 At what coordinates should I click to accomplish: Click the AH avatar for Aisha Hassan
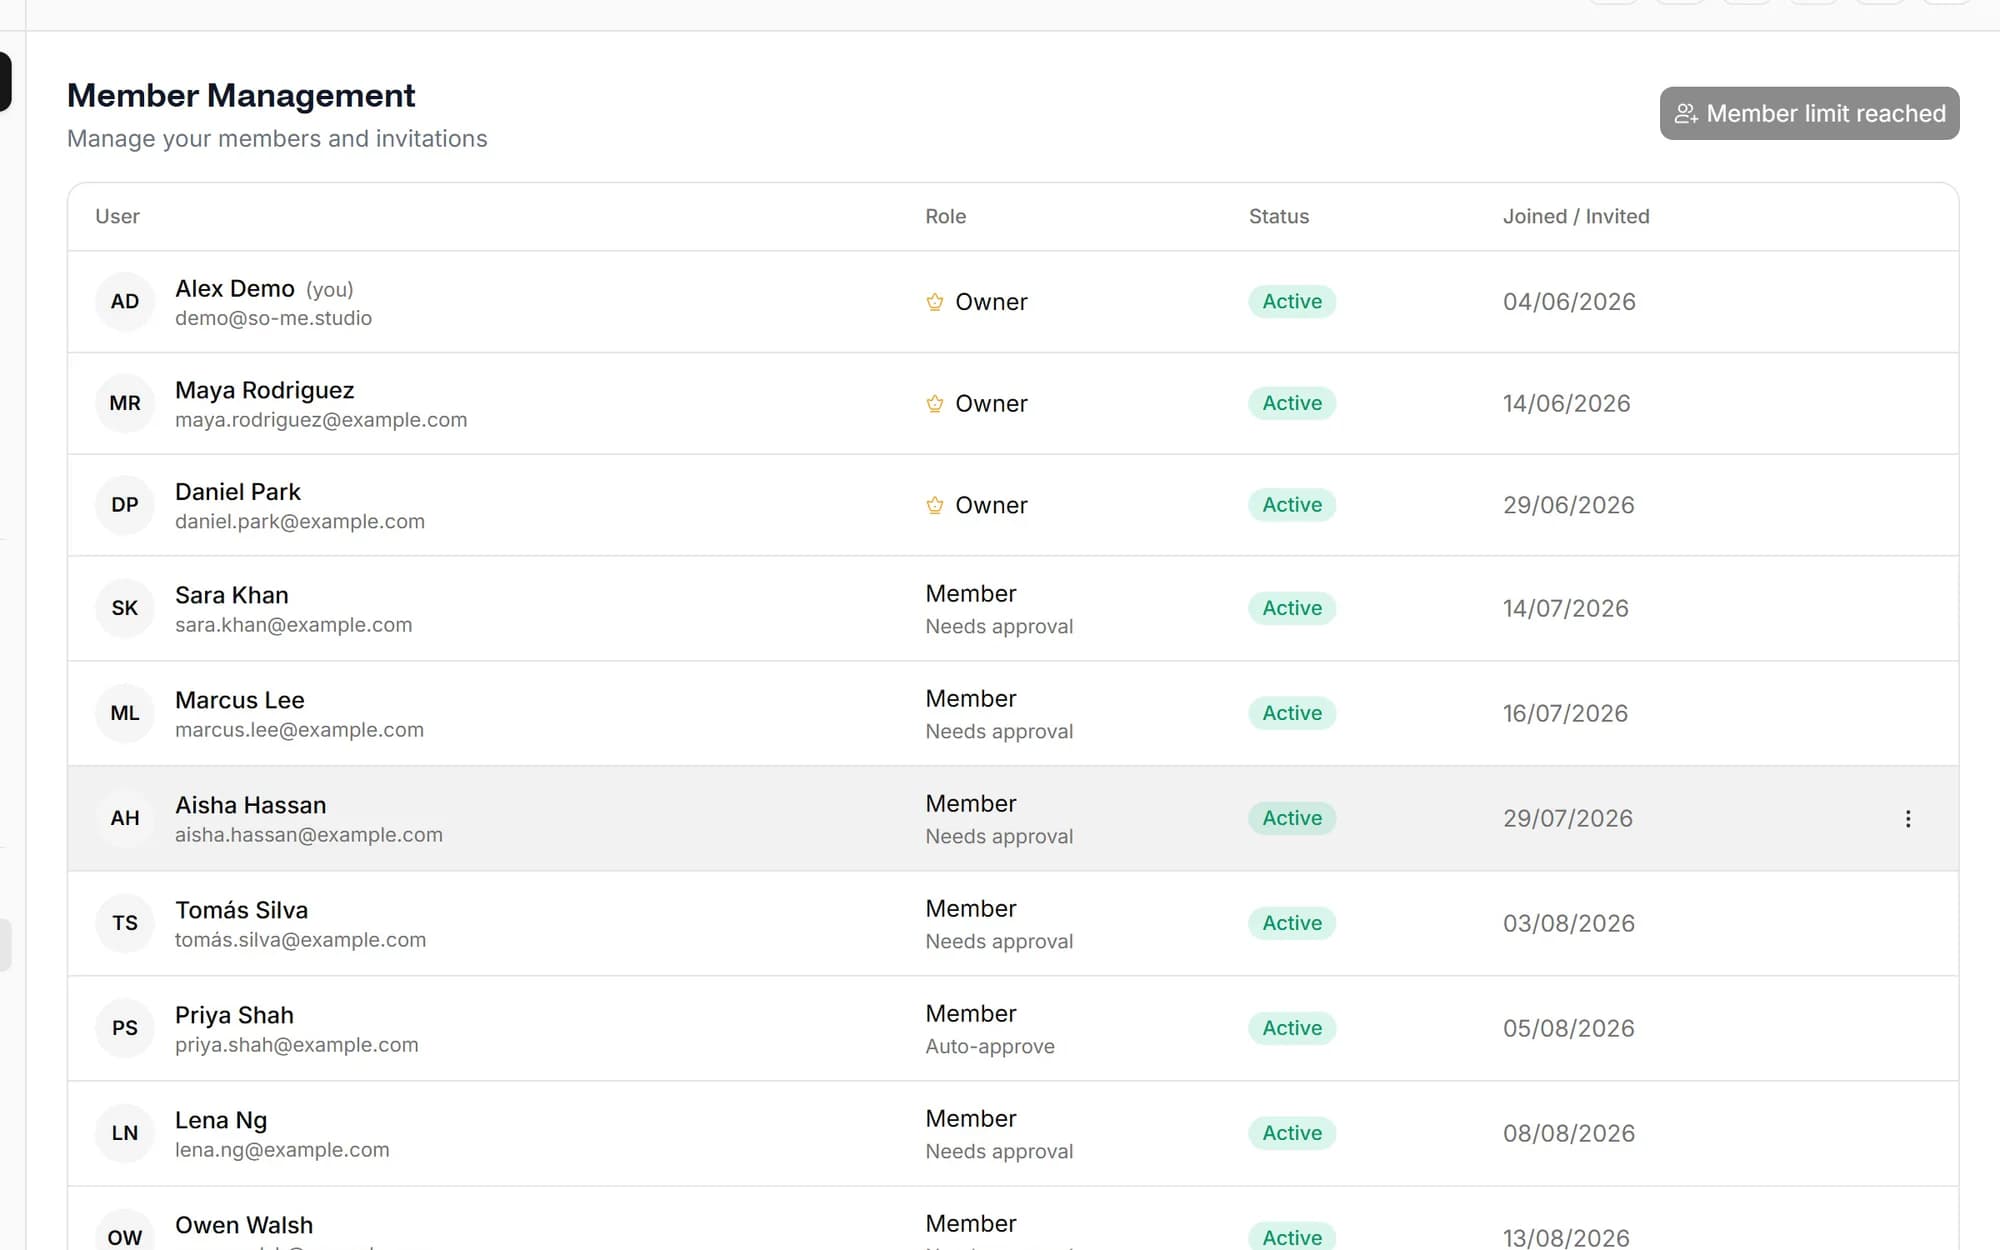[125, 818]
